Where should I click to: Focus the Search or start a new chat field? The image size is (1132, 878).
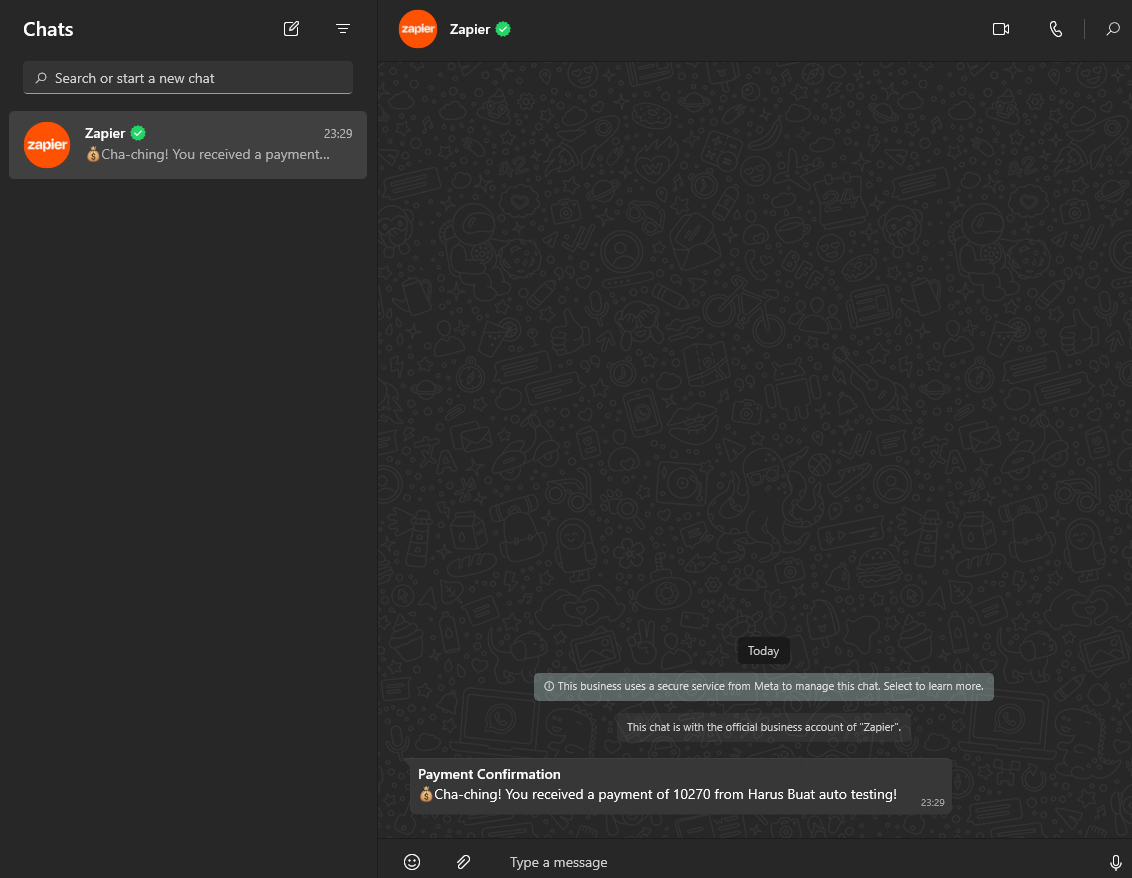[x=188, y=77]
